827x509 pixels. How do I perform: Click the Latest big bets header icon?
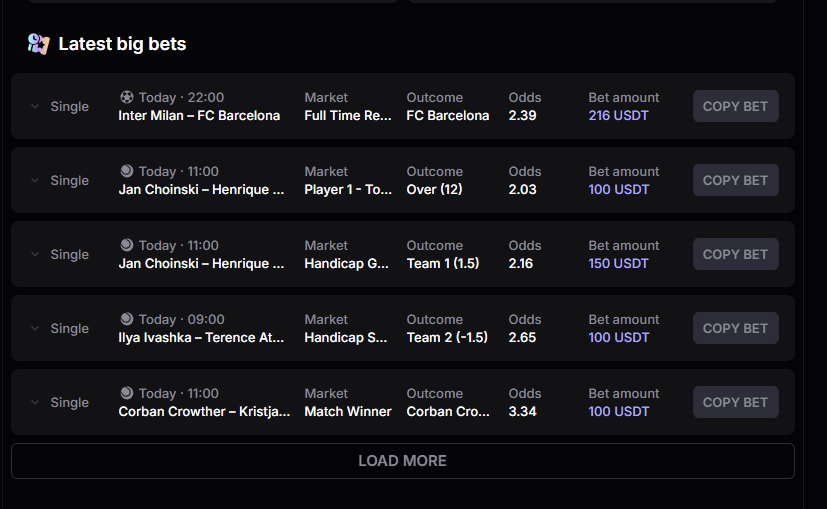[38, 44]
